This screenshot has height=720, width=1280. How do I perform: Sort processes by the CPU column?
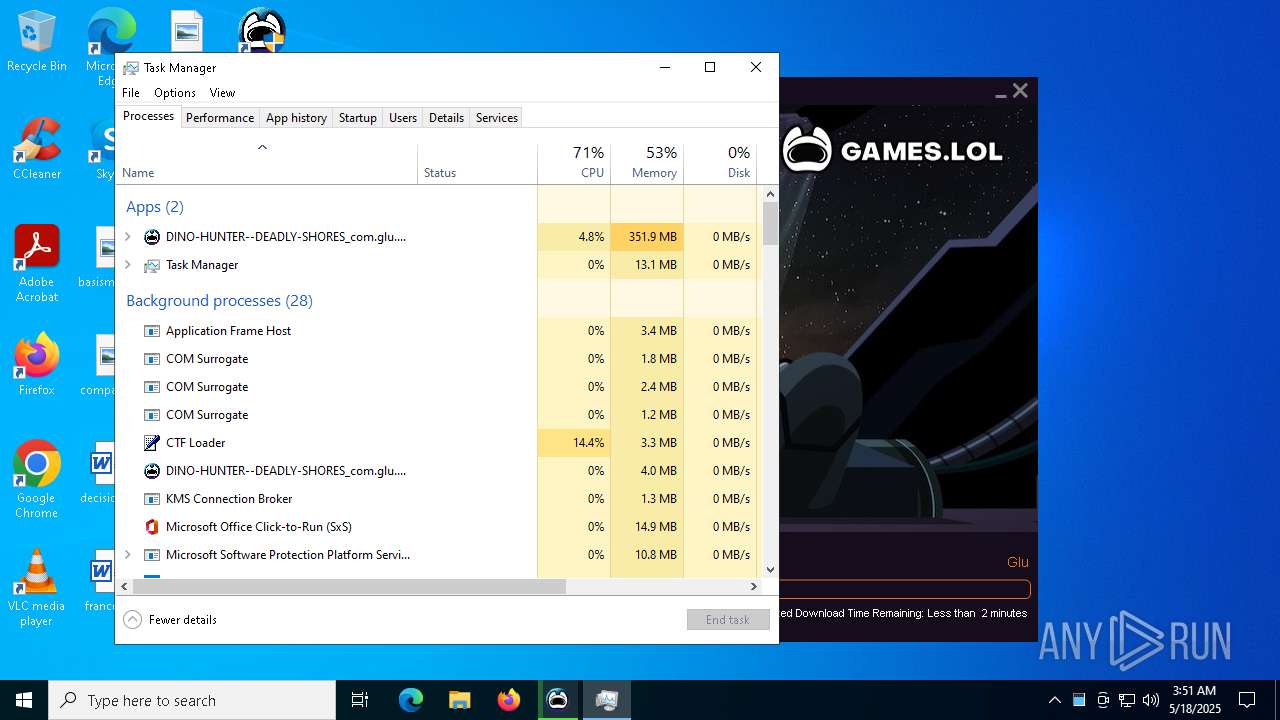click(x=574, y=164)
